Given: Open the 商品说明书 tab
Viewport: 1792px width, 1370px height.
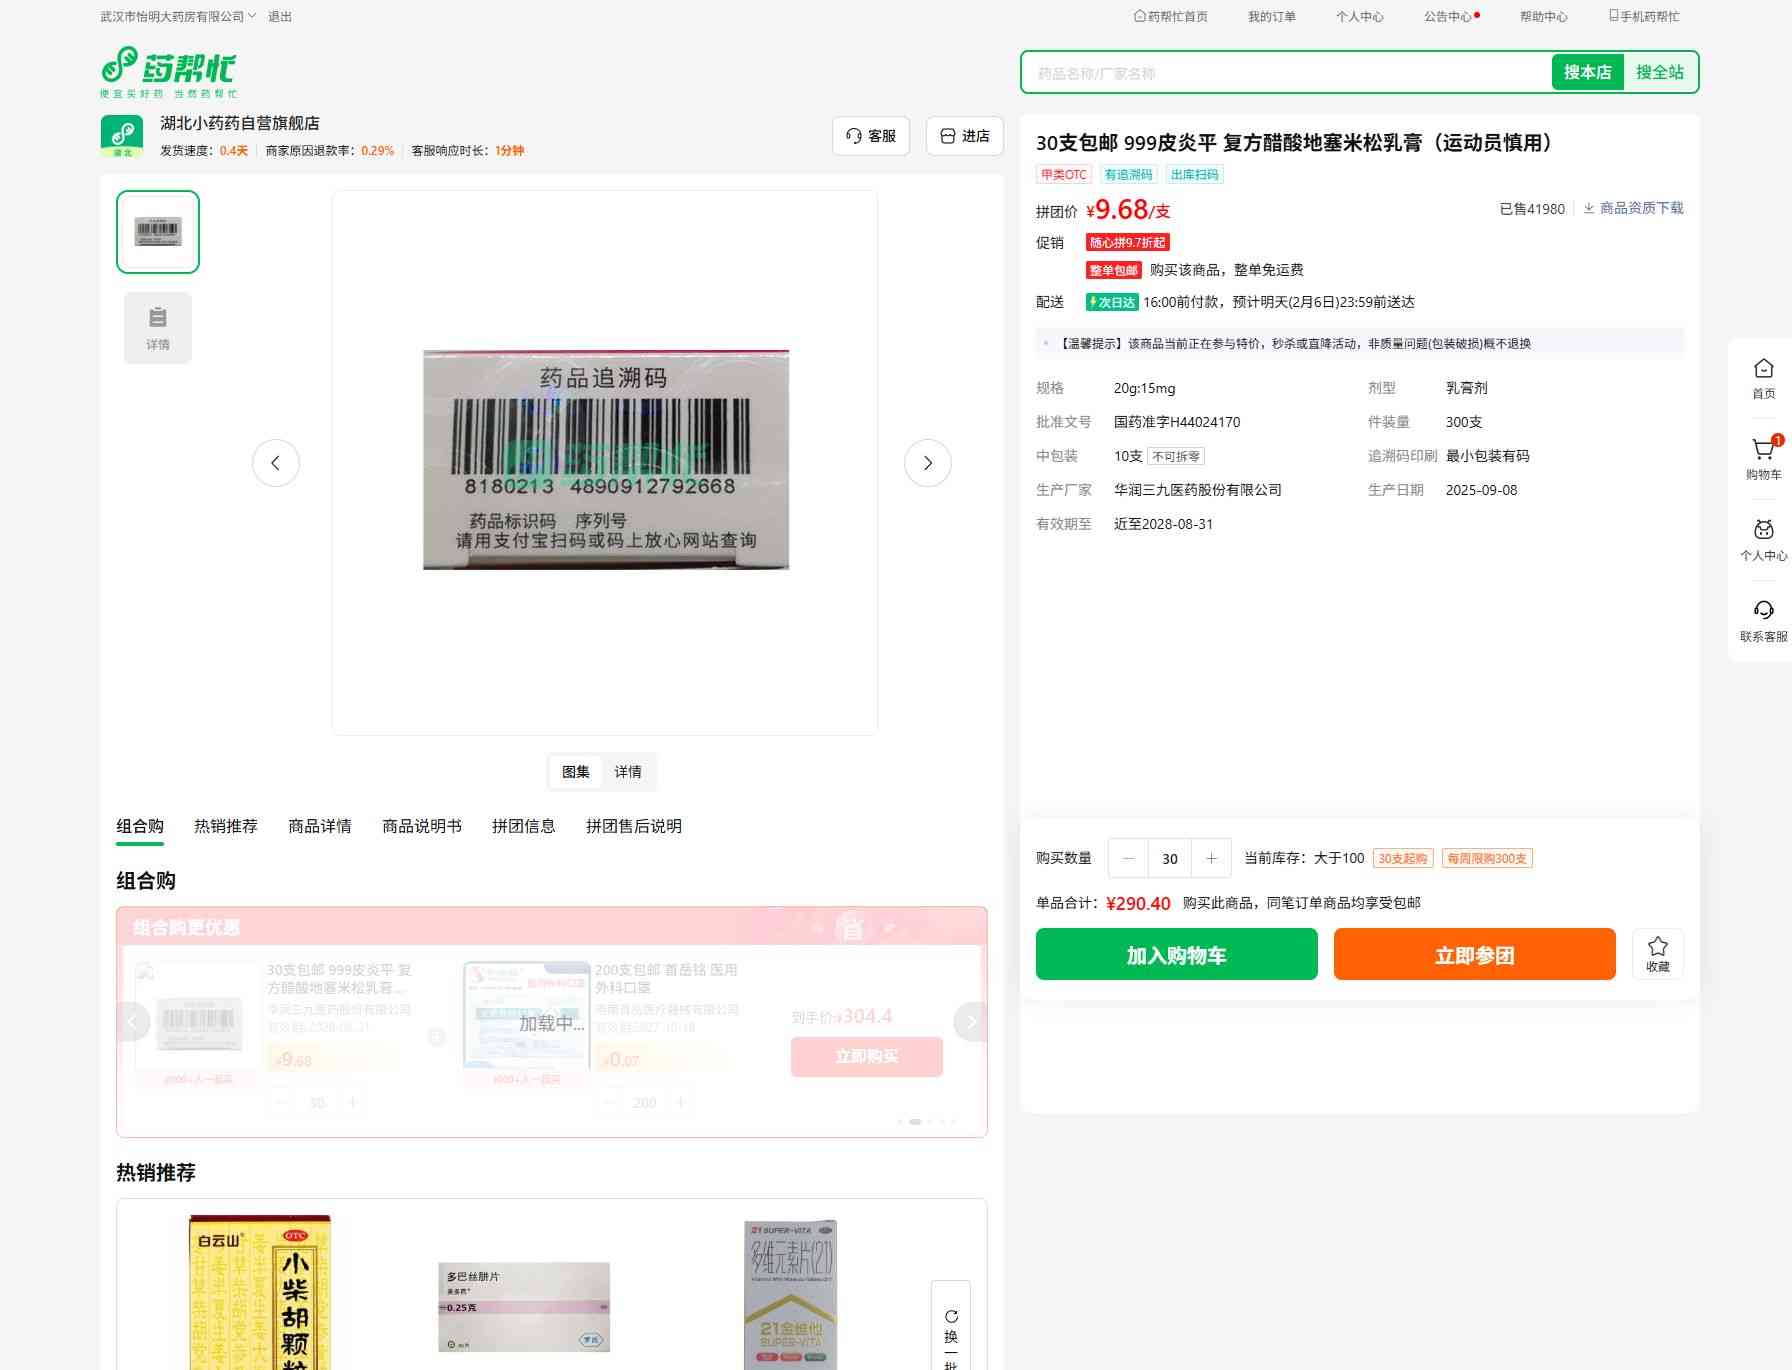Looking at the screenshot, I should [422, 826].
